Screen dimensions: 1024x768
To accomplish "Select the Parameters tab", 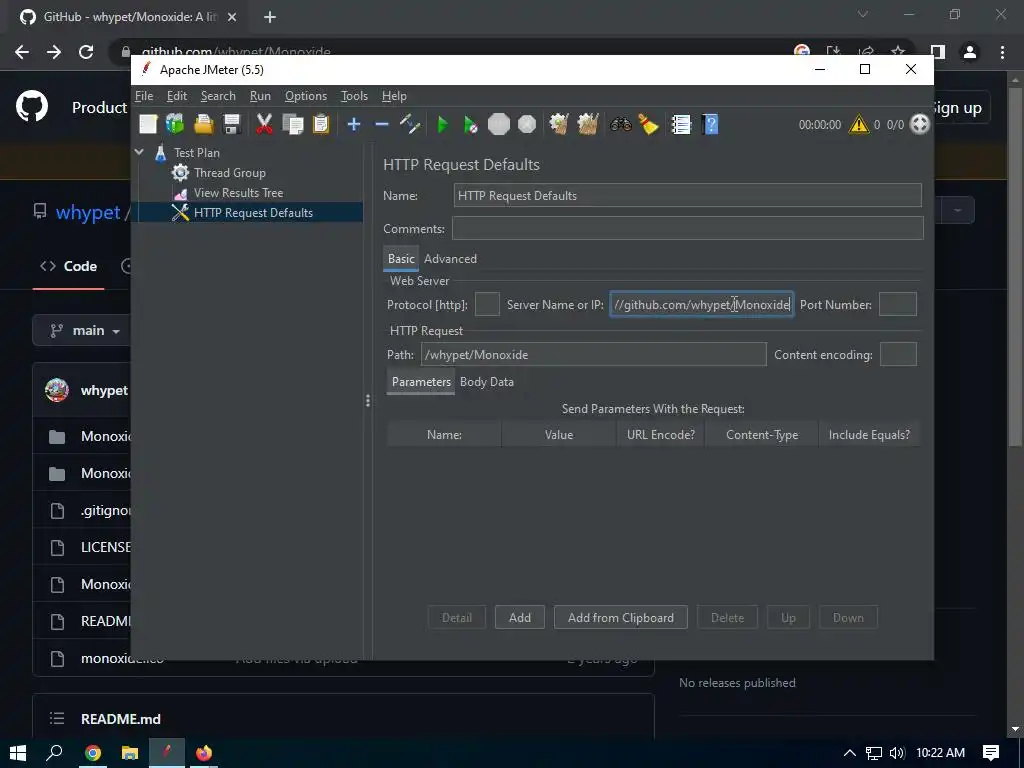I will [421, 382].
